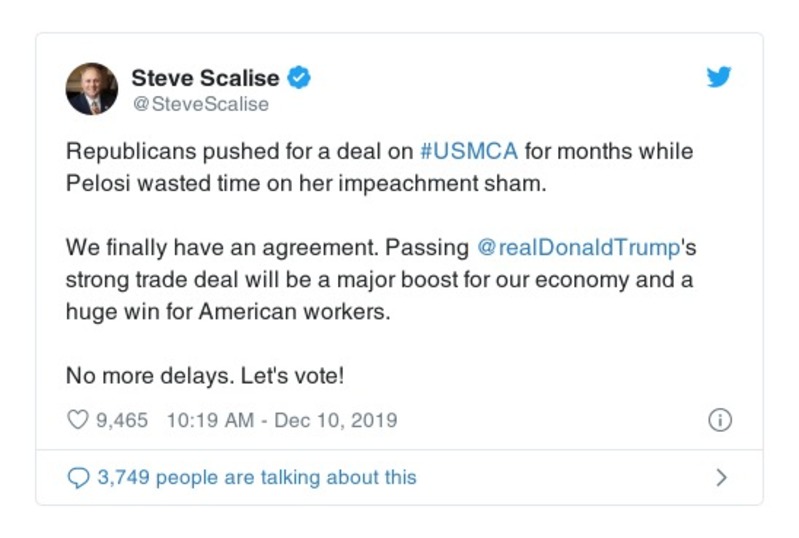The height and width of the screenshot is (538, 799).
Task: Click the Twitter bird logo
Action: [719, 78]
